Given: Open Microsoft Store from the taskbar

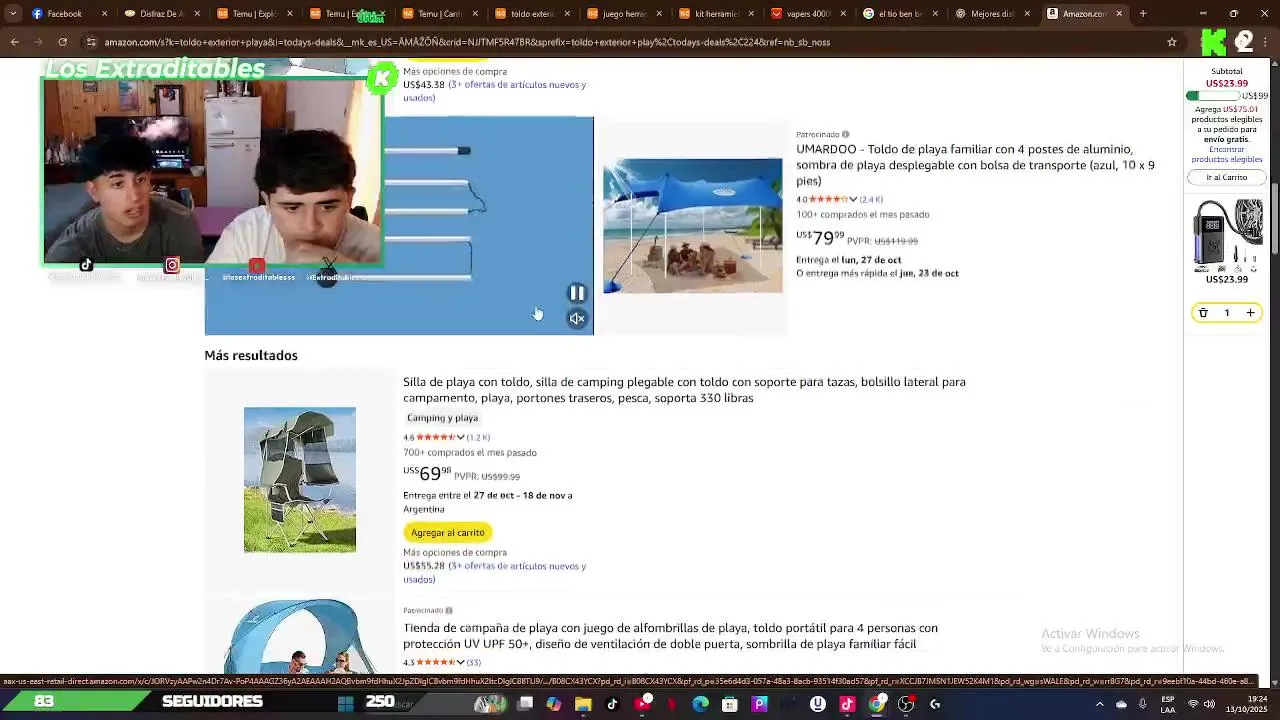Looking at the screenshot, I should pos(730,704).
